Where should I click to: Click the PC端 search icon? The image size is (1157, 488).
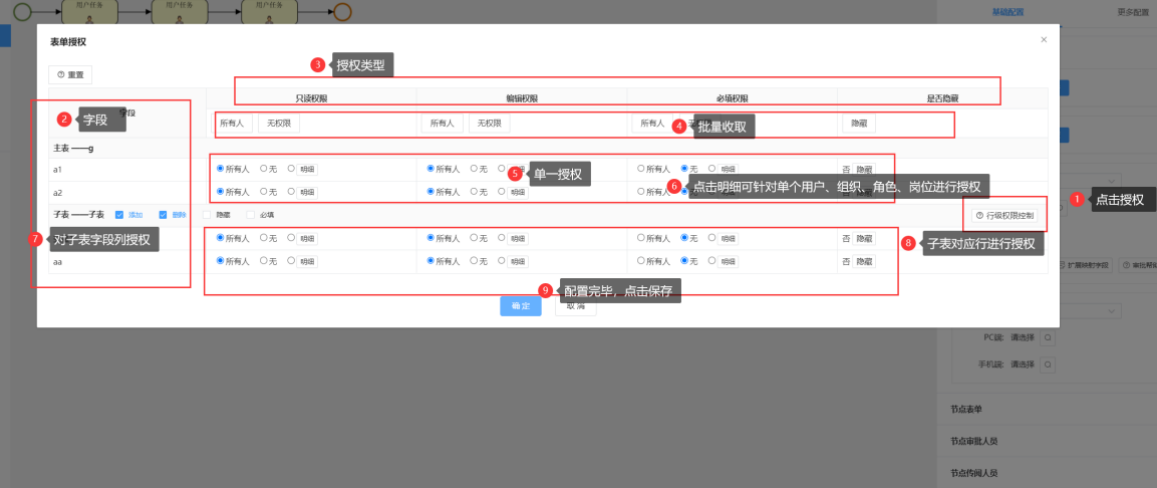coord(1047,338)
